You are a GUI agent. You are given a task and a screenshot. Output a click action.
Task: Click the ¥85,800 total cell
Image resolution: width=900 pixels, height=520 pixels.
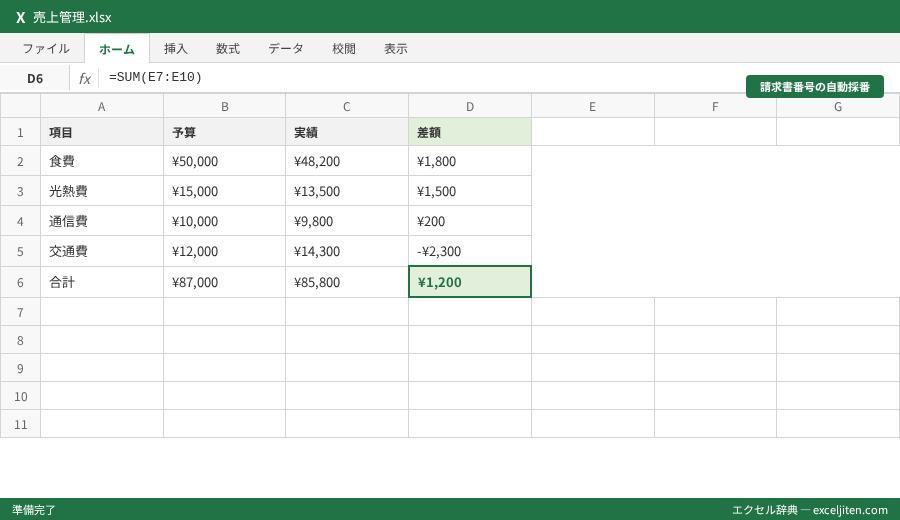pyautogui.click(x=347, y=282)
